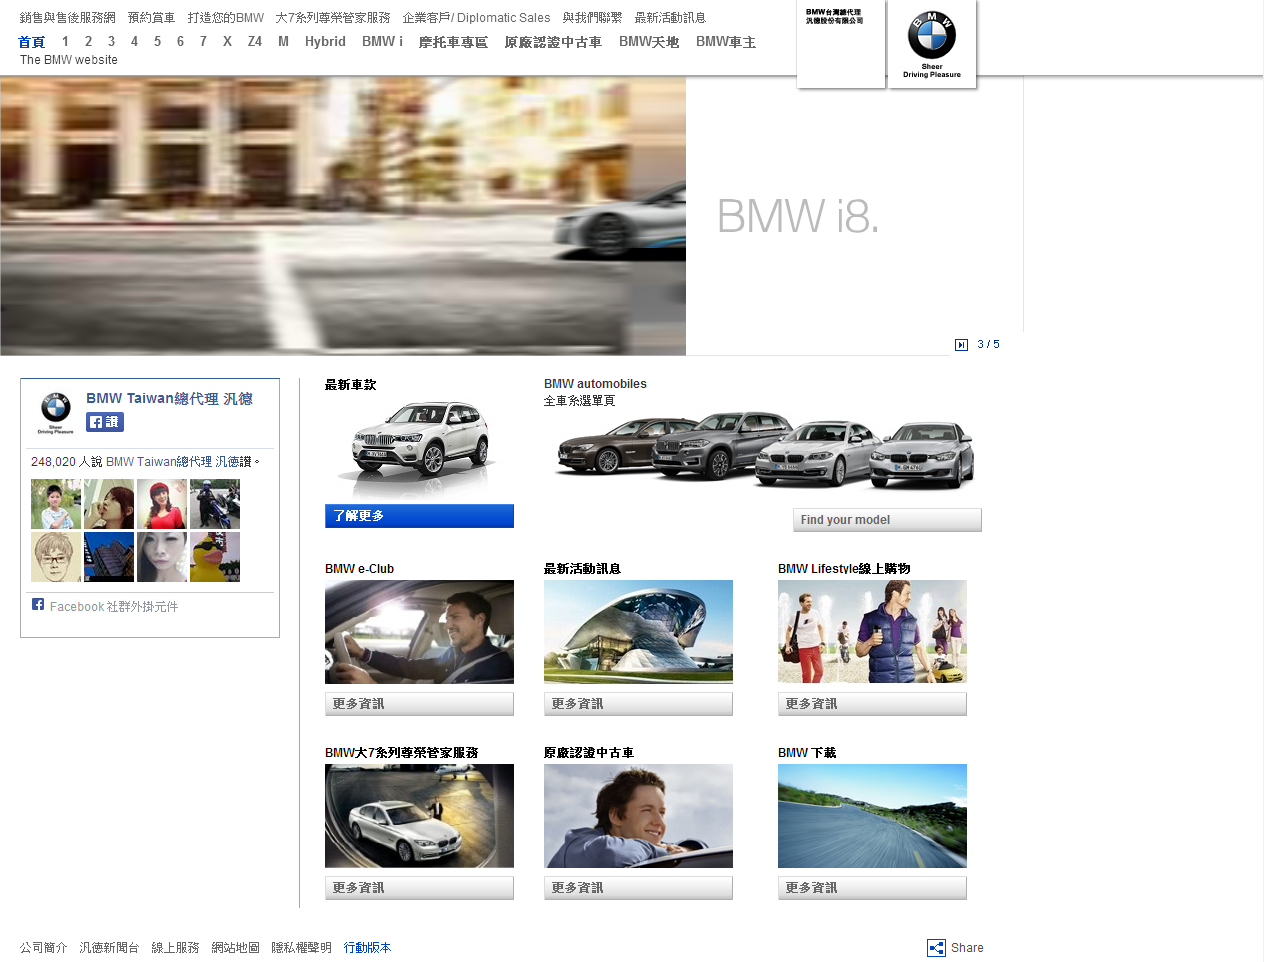Screen dimensions: 1264x962
Task: Click 線上服務 footer link
Action: [176, 948]
